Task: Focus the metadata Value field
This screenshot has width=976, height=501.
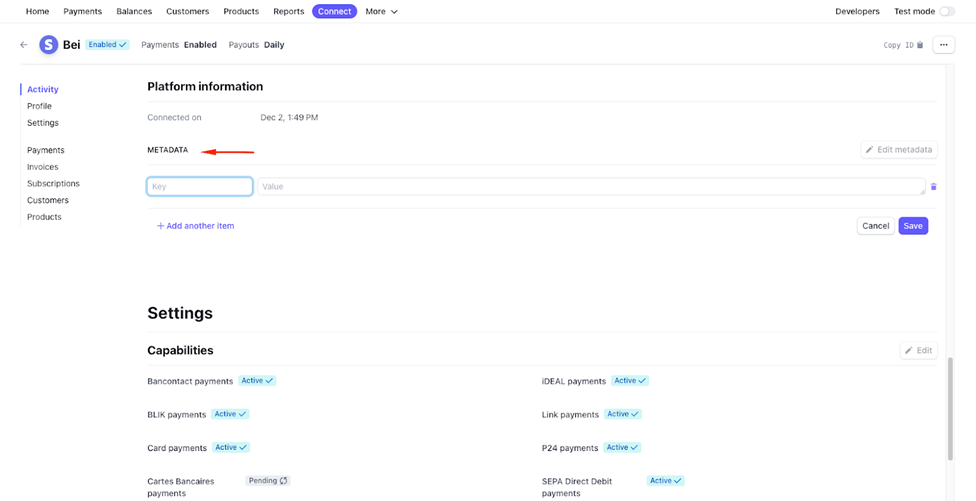Action: (591, 187)
